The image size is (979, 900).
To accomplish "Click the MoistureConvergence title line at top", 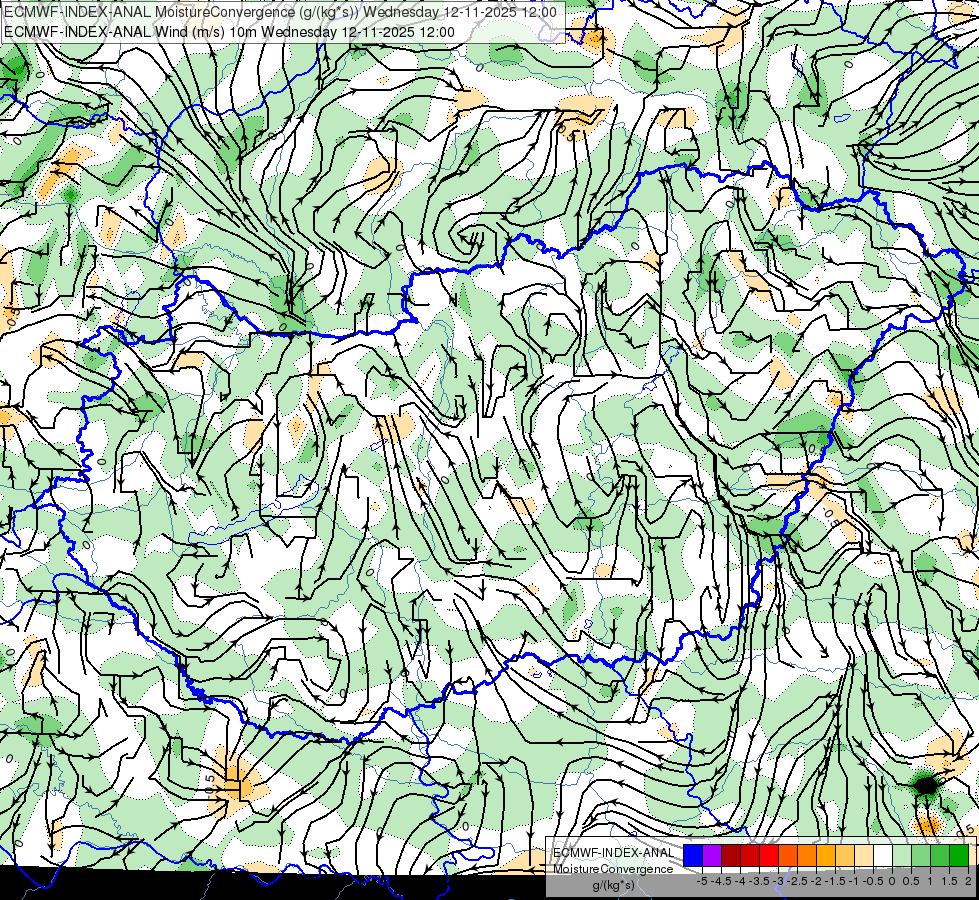I will [280, 11].
